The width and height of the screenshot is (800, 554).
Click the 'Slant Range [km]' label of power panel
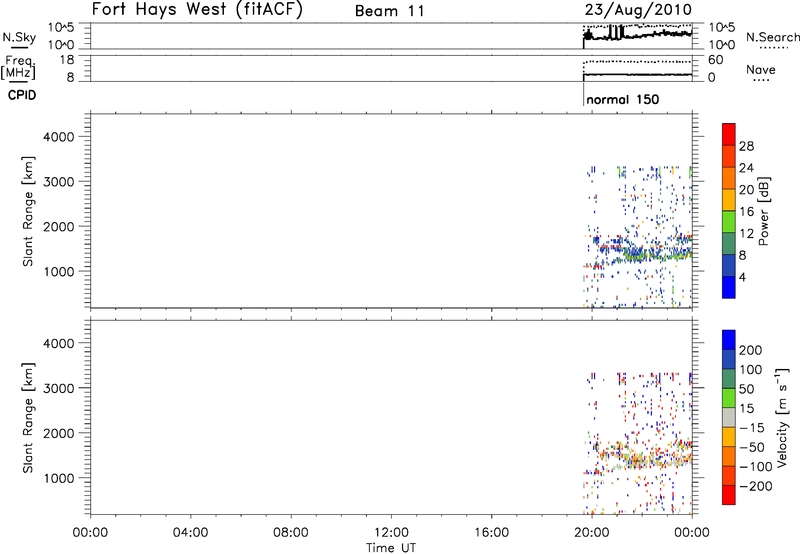pyautogui.click(x=28, y=211)
